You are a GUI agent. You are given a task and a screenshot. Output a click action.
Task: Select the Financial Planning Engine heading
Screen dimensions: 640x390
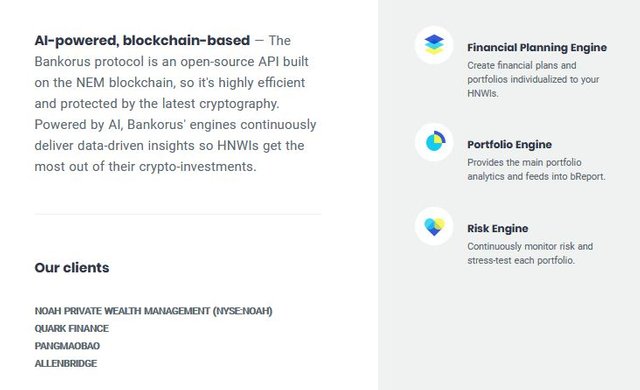click(537, 47)
